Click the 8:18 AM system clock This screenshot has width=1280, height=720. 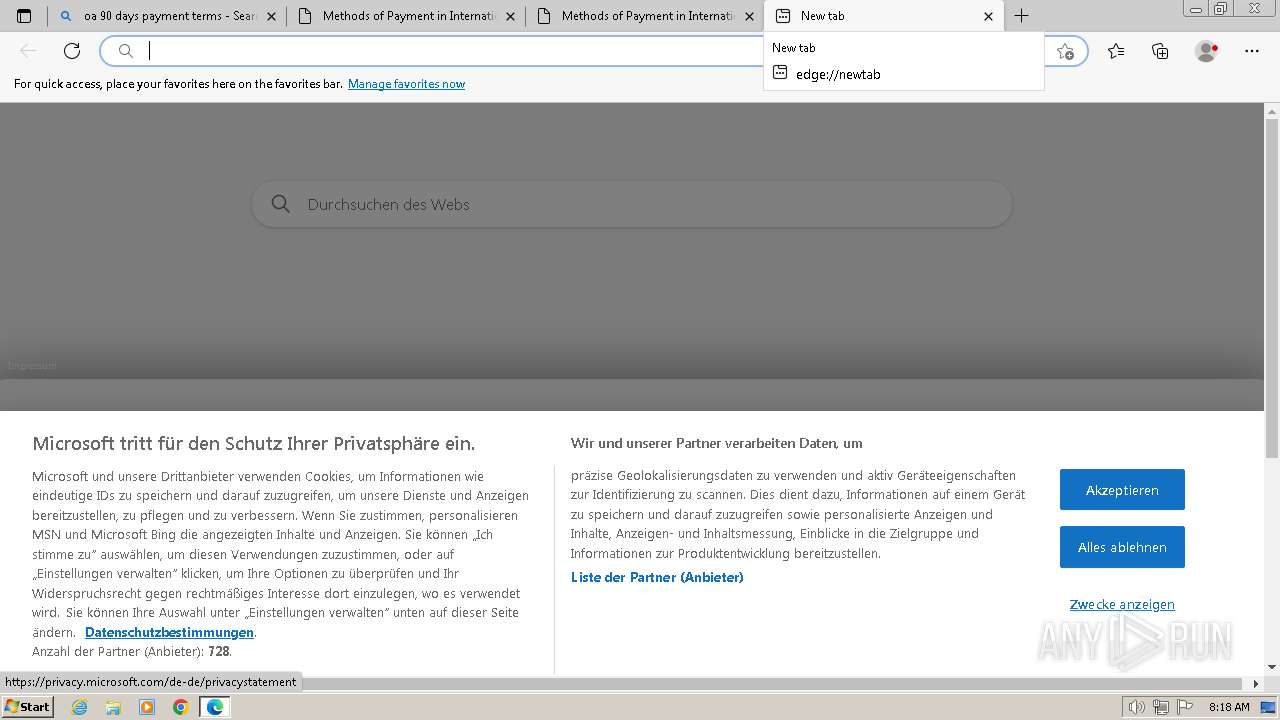click(x=1229, y=707)
